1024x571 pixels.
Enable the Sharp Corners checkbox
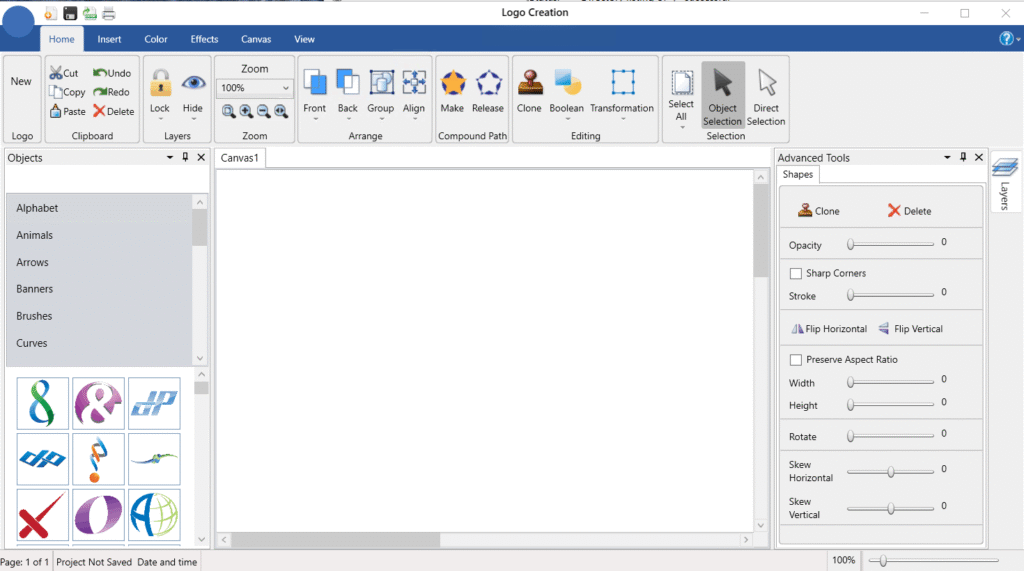[796, 273]
